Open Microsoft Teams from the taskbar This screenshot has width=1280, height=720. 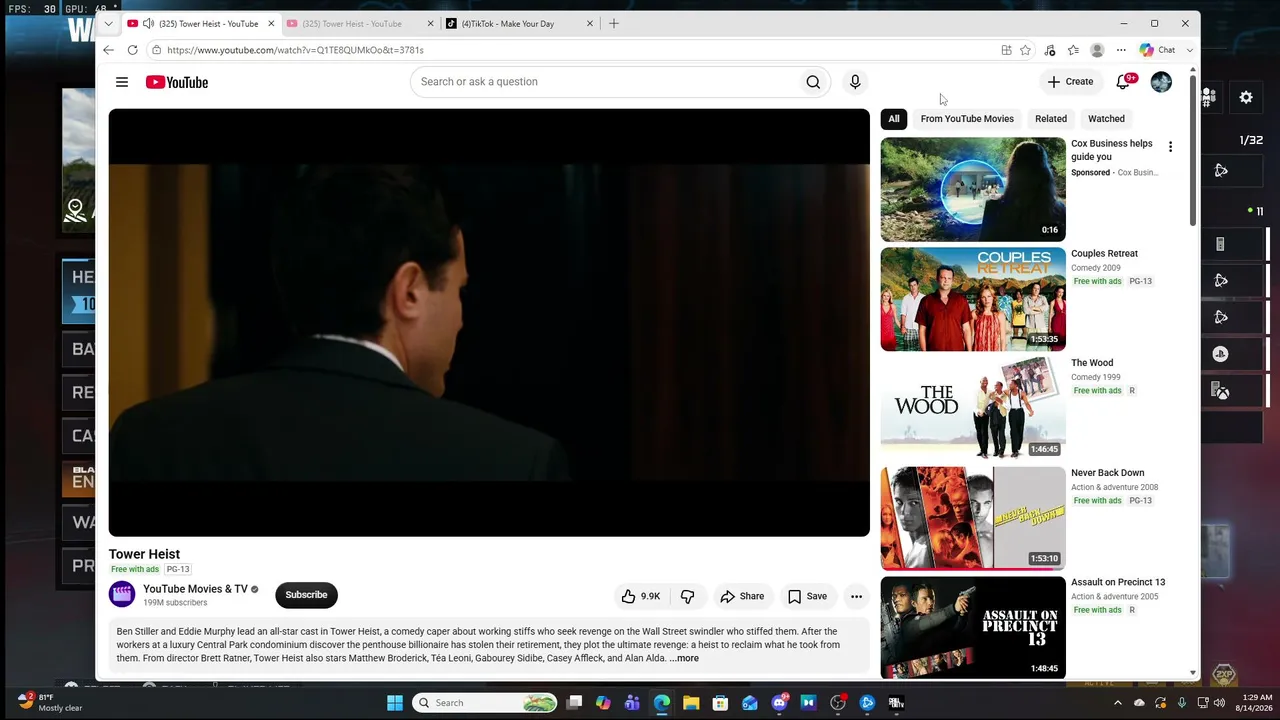[632, 703]
